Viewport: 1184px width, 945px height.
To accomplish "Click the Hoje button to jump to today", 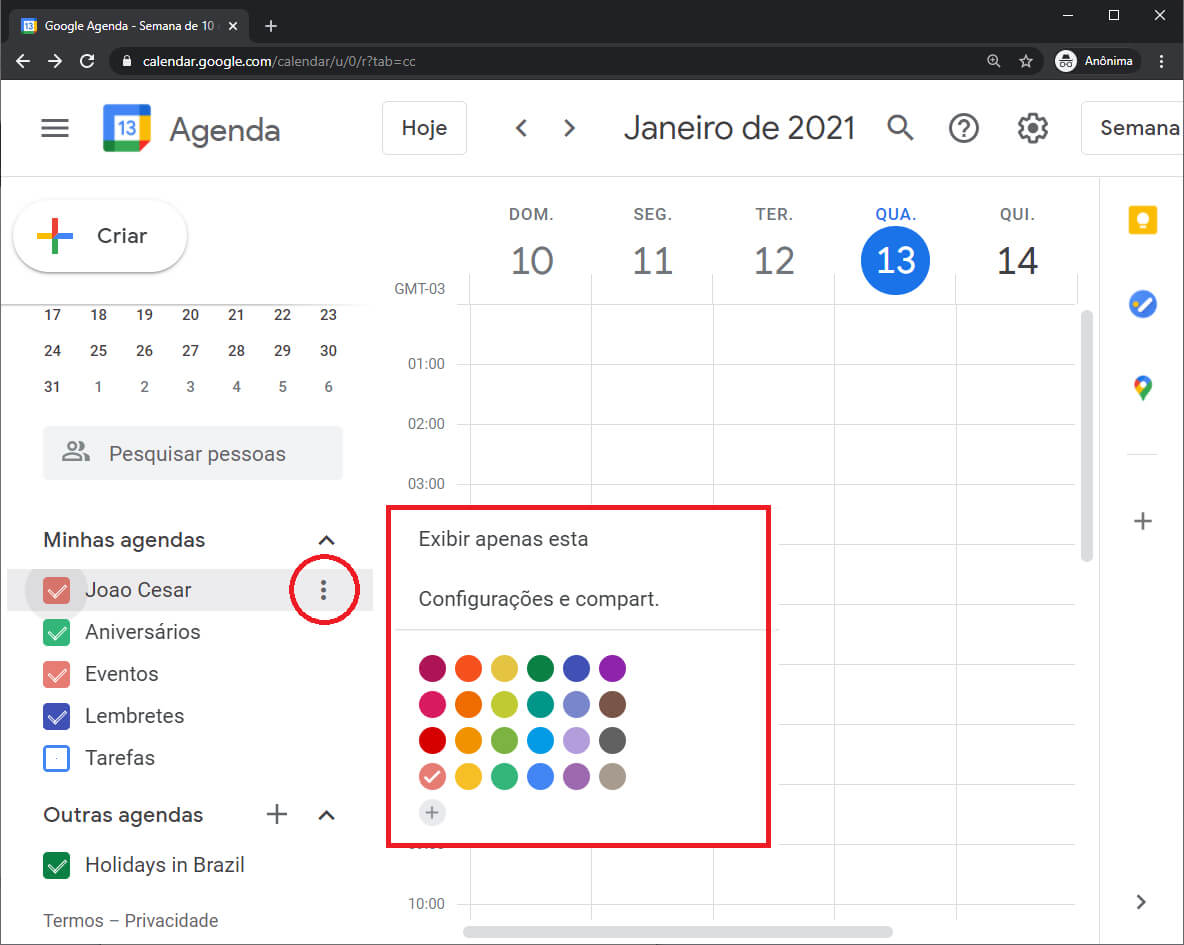I will point(424,128).
